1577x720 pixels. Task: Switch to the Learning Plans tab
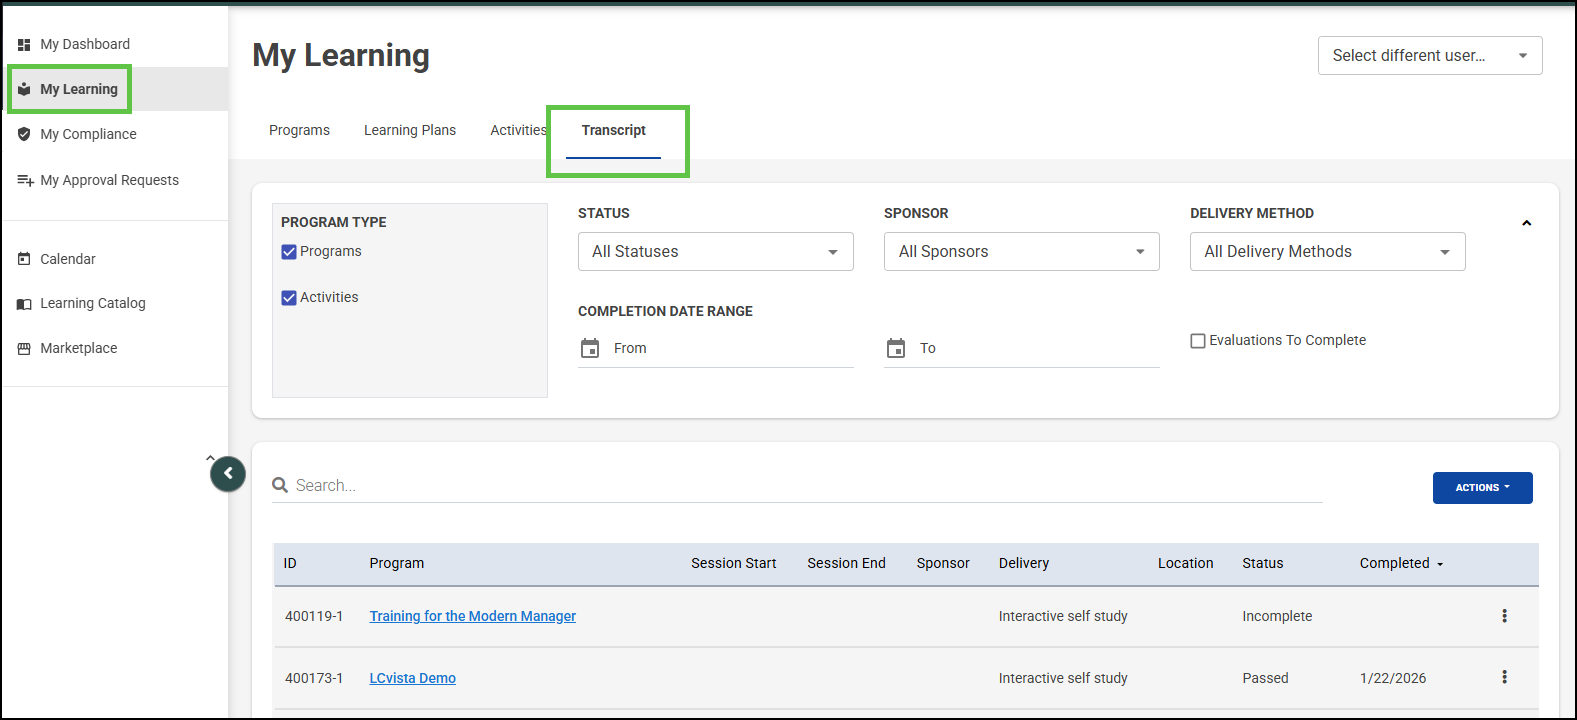pos(410,131)
